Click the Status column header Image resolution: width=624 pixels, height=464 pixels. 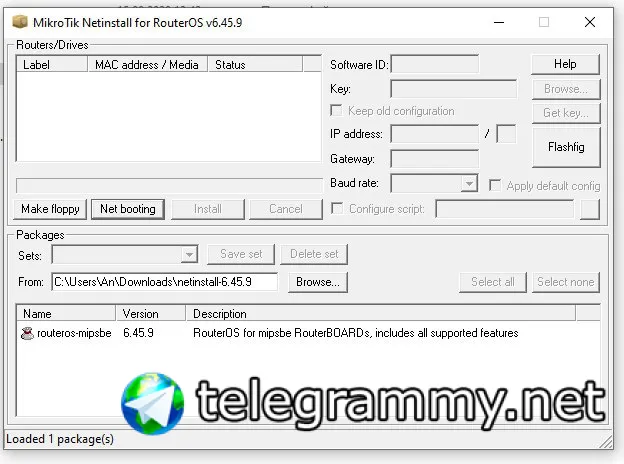[x=255, y=64]
